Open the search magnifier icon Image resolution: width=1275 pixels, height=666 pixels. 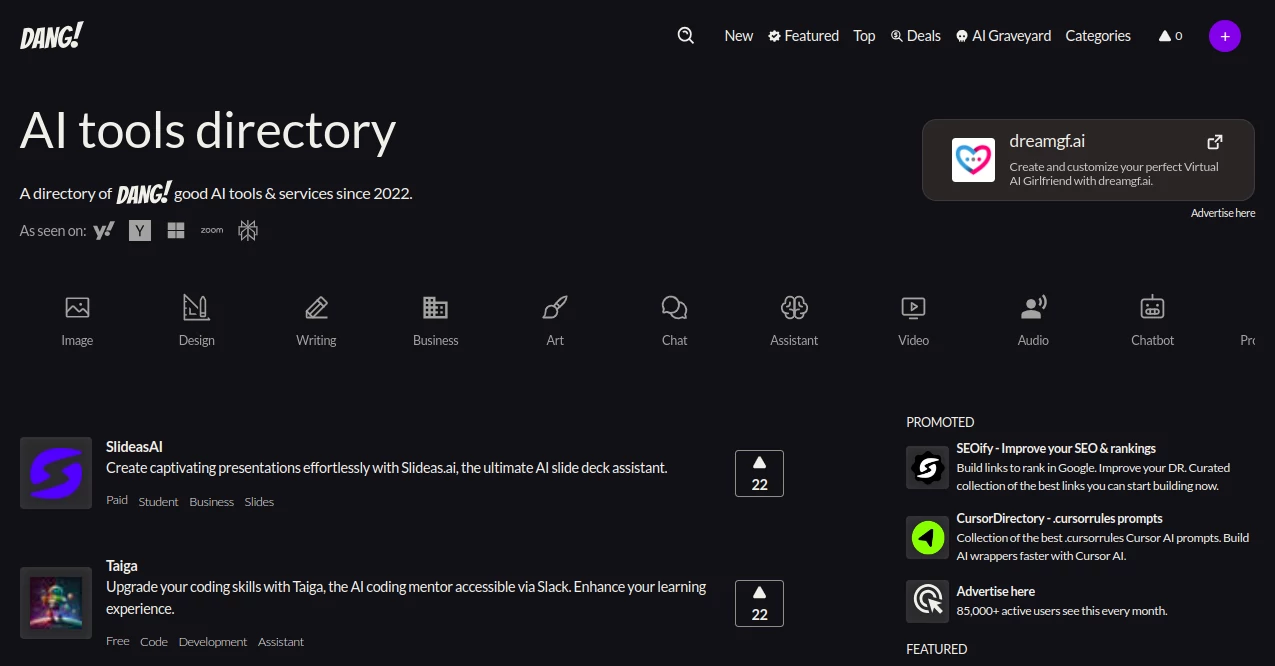(686, 35)
